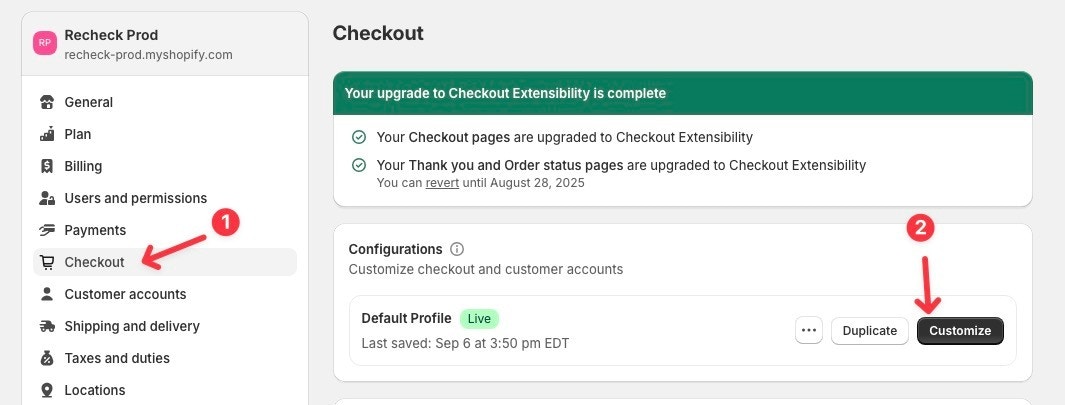
Task: Click the Customer accounts person icon
Action: (46, 294)
